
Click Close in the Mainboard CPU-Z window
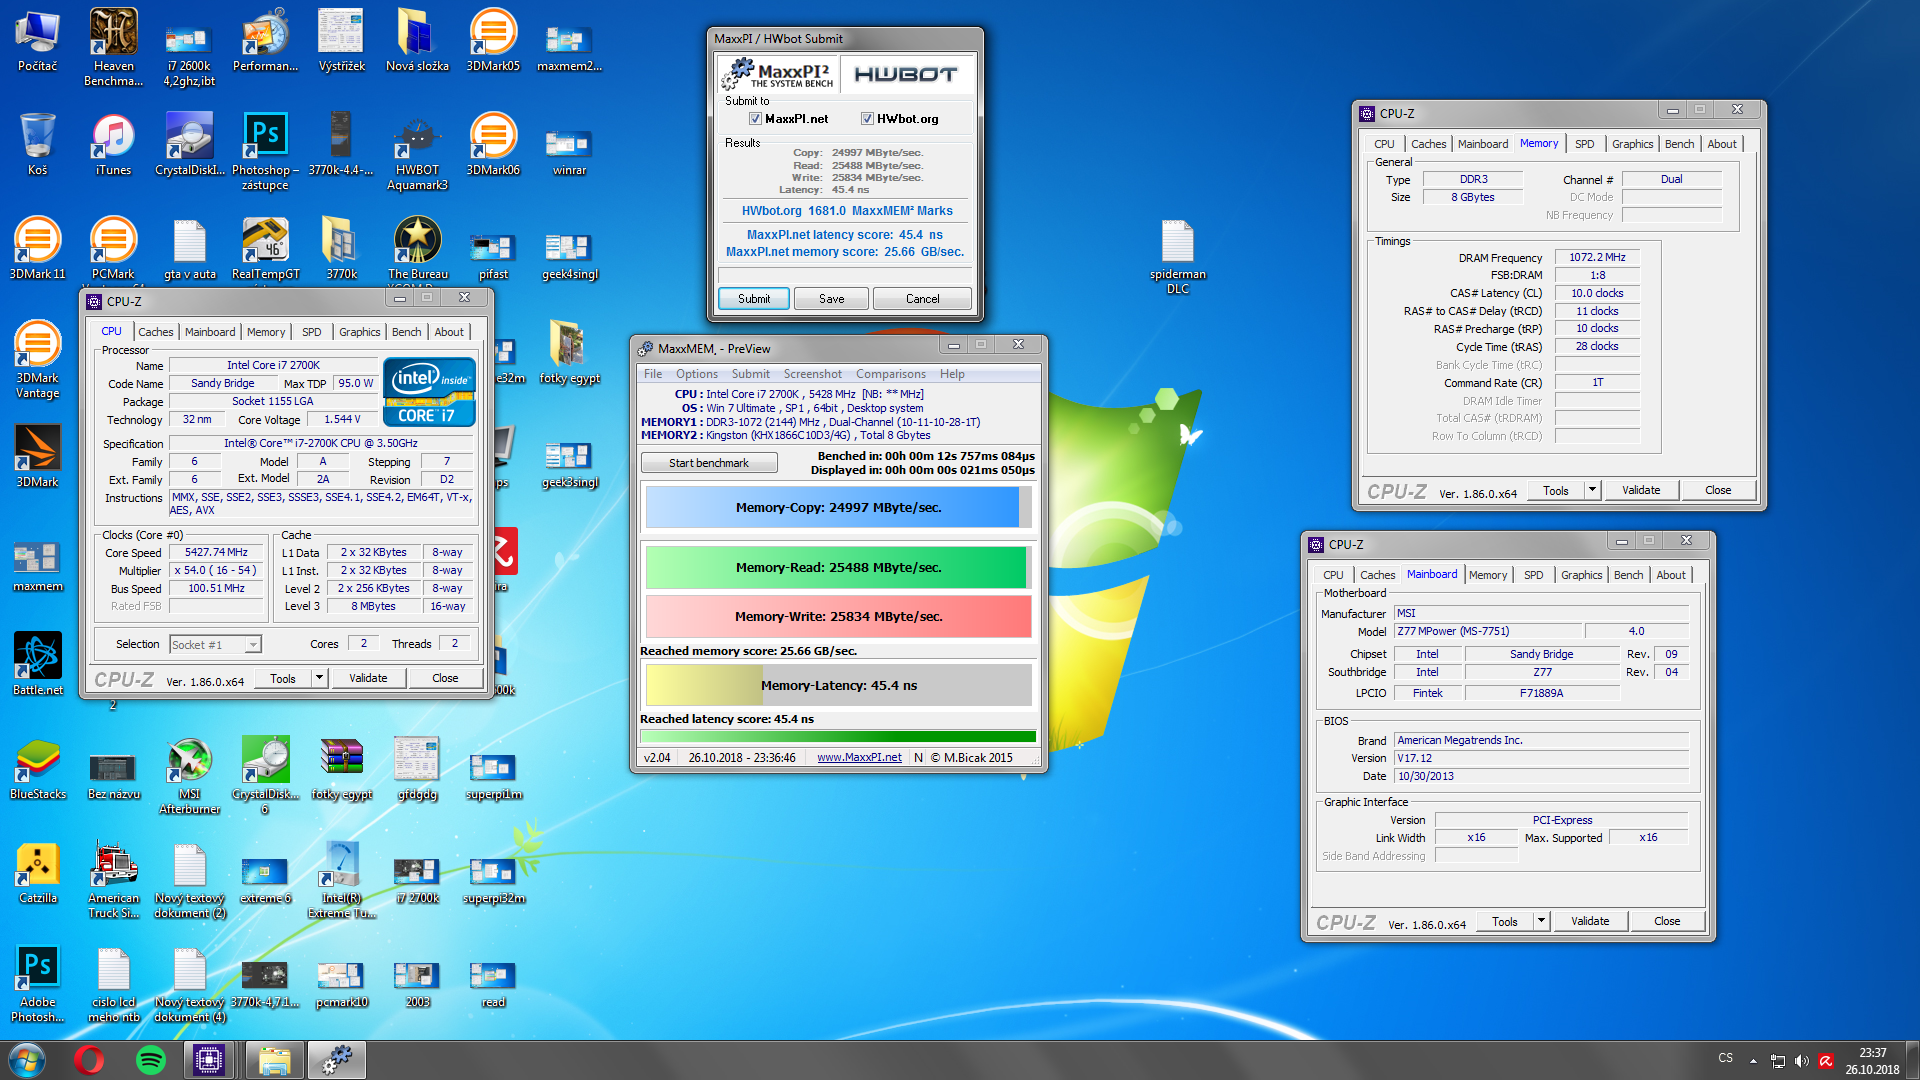coord(1667,921)
